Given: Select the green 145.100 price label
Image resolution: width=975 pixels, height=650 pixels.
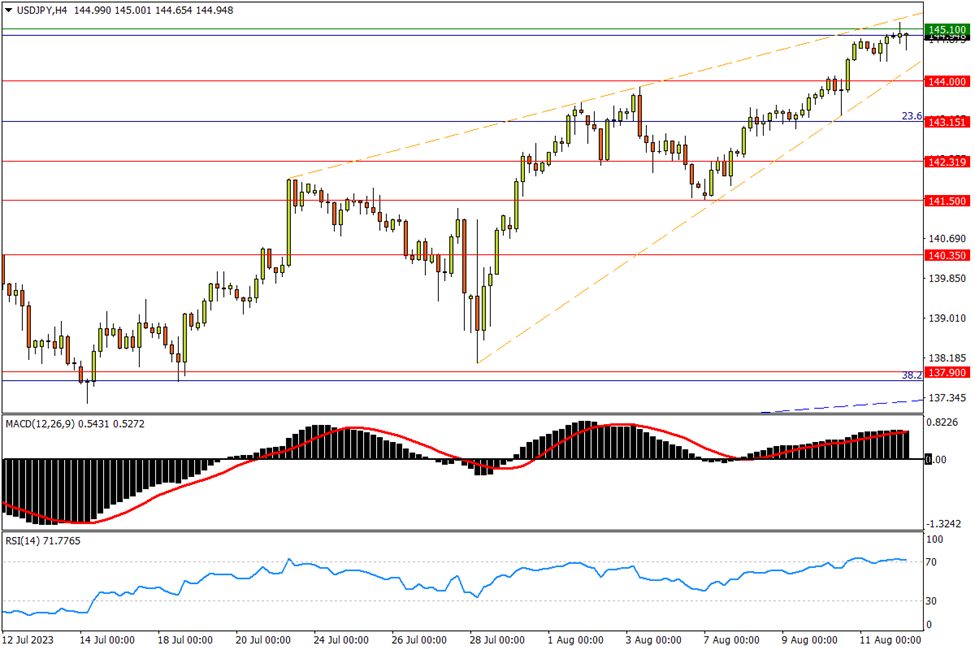Looking at the screenshot, I should 946,30.
